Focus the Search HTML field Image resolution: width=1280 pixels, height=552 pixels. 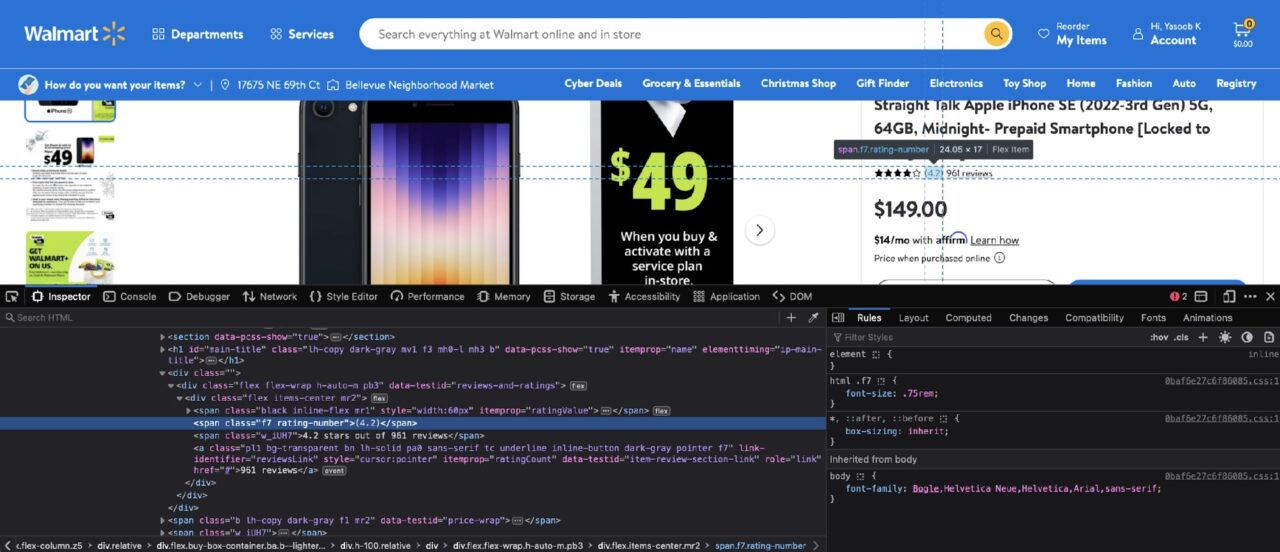[x=390, y=317]
